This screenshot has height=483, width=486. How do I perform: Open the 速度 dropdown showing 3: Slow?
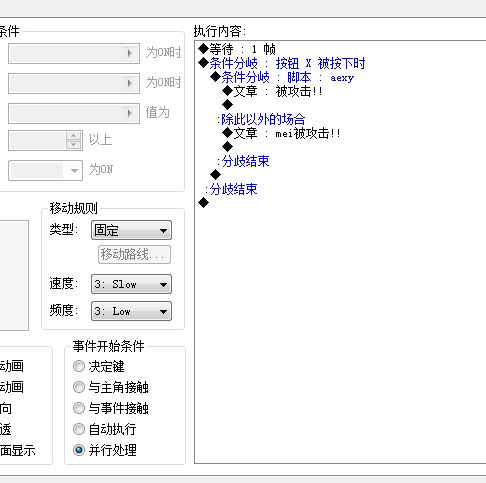tap(131, 284)
